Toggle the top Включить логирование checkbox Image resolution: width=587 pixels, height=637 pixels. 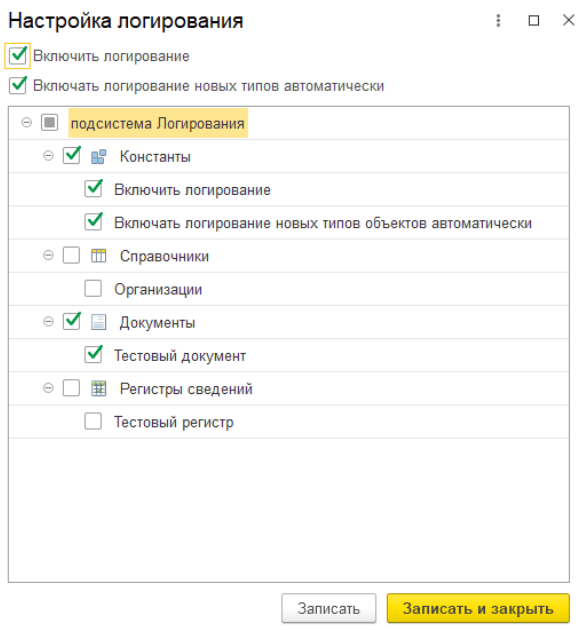click(18, 55)
